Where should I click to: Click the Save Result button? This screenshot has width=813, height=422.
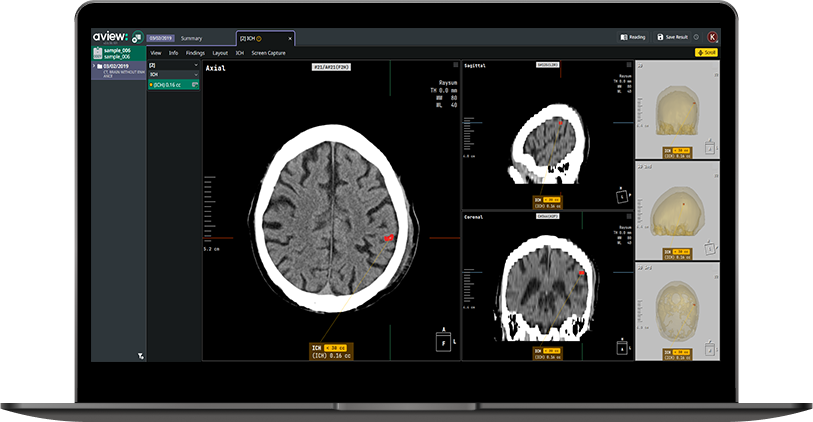coord(672,37)
